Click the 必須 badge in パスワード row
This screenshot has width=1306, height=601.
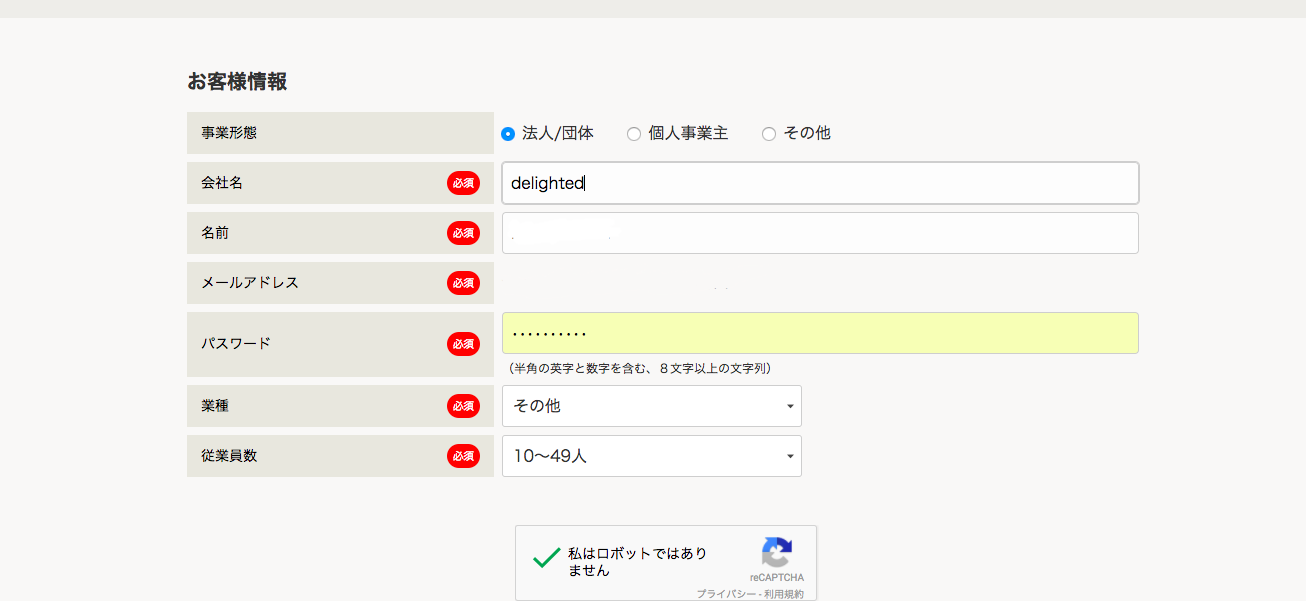(463, 344)
